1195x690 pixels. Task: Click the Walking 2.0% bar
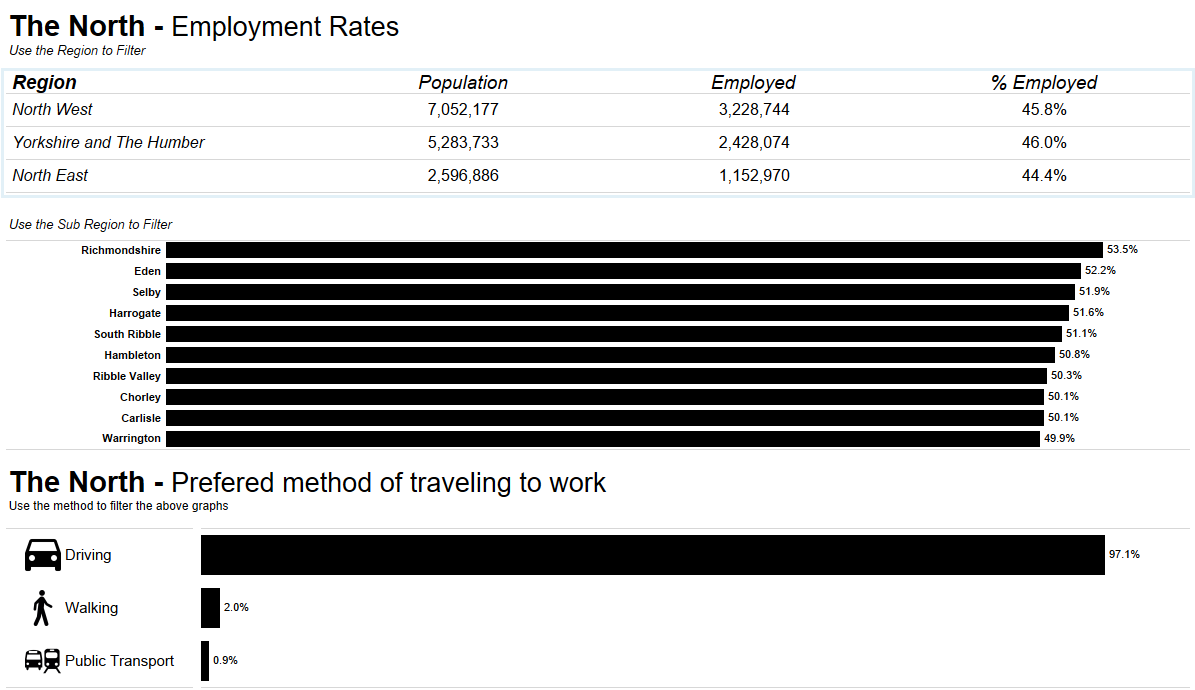[210, 608]
